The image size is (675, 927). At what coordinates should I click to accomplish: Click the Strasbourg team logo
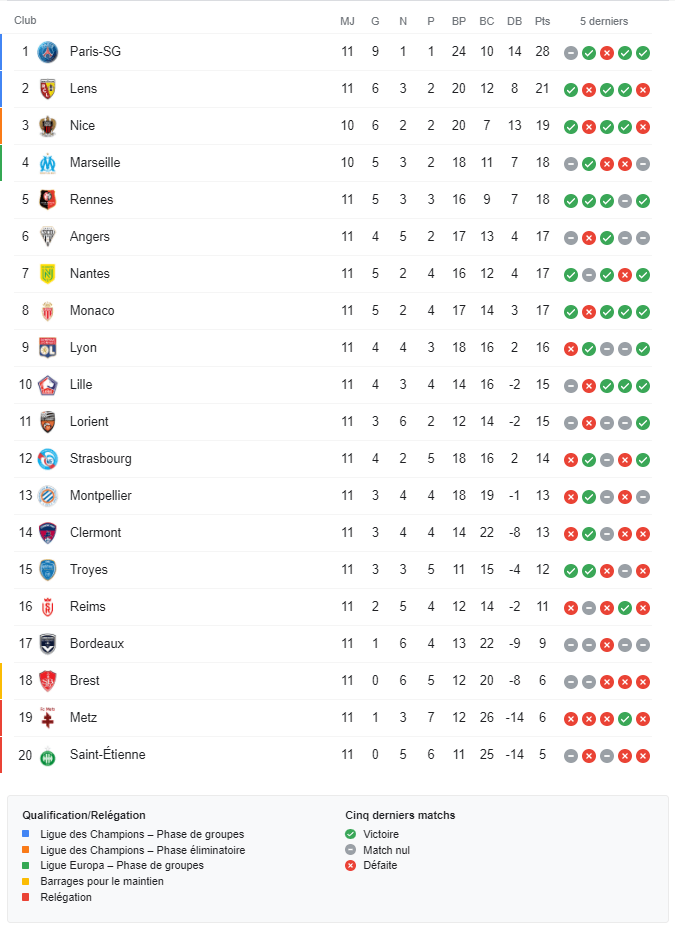coord(47,459)
